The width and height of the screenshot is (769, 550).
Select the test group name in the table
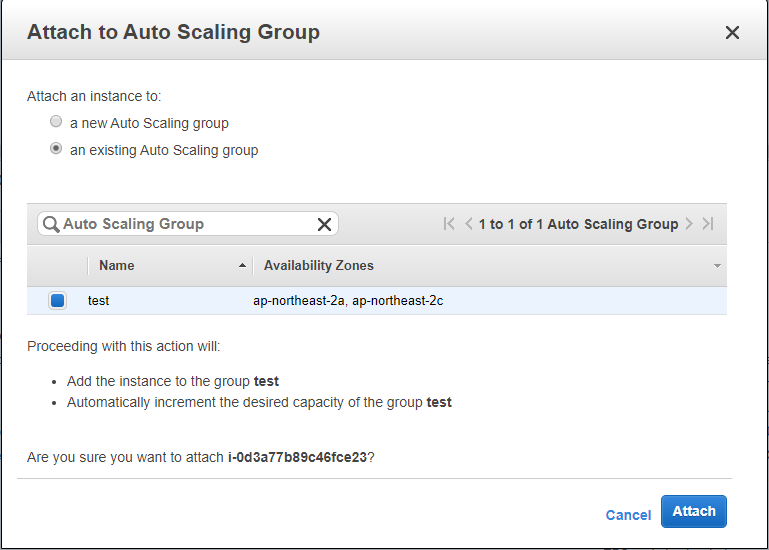tap(99, 300)
